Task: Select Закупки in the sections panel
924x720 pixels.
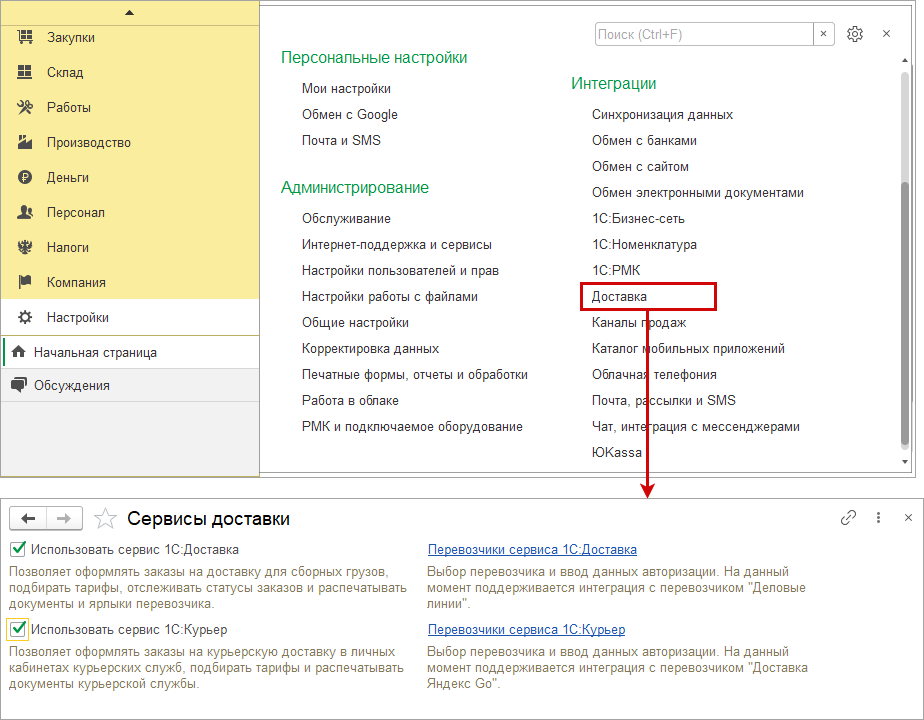Action: (x=71, y=37)
